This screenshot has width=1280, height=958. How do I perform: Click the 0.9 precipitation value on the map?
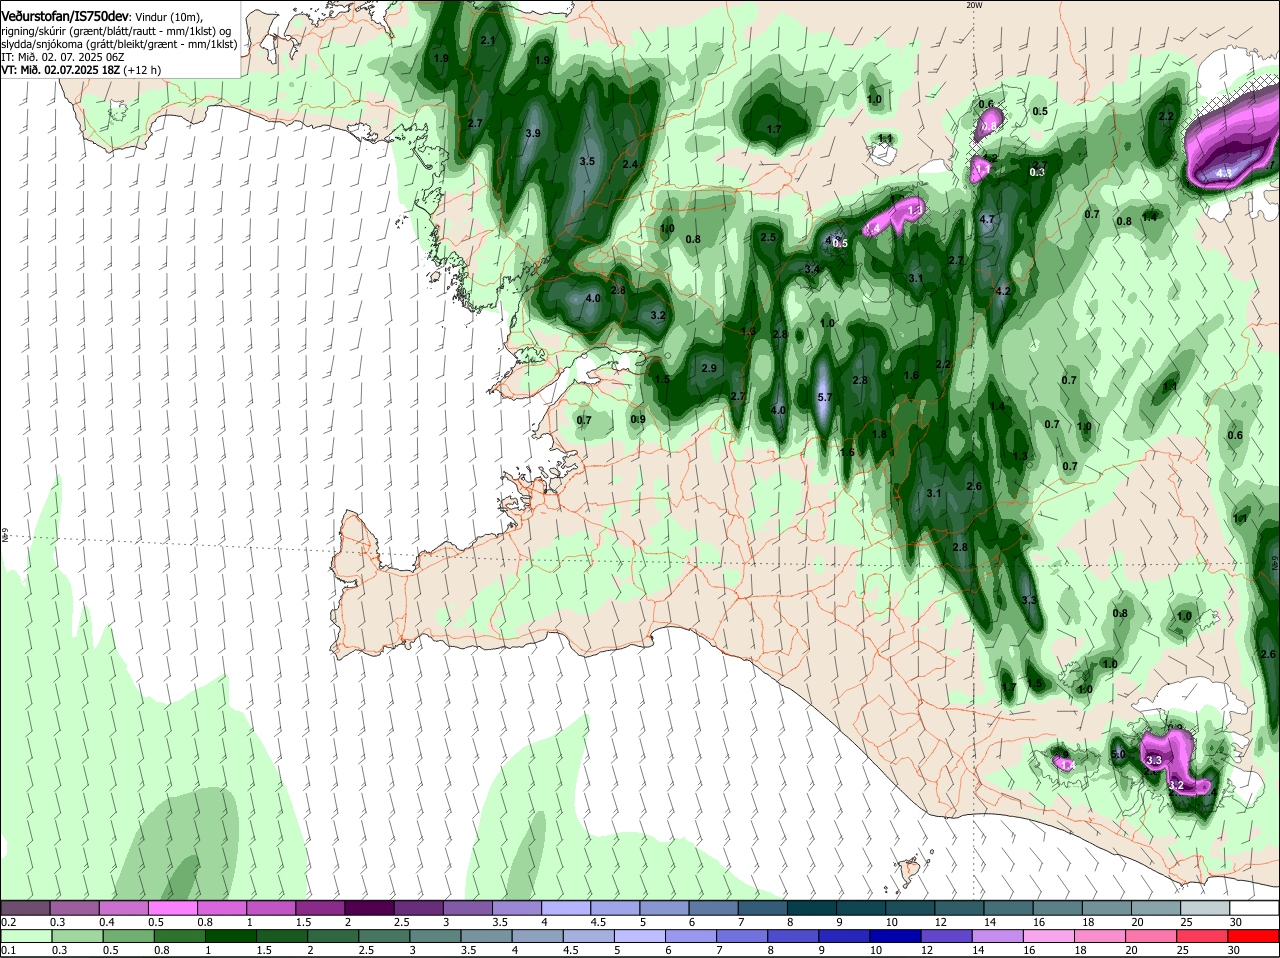pyautogui.click(x=637, y=419)
